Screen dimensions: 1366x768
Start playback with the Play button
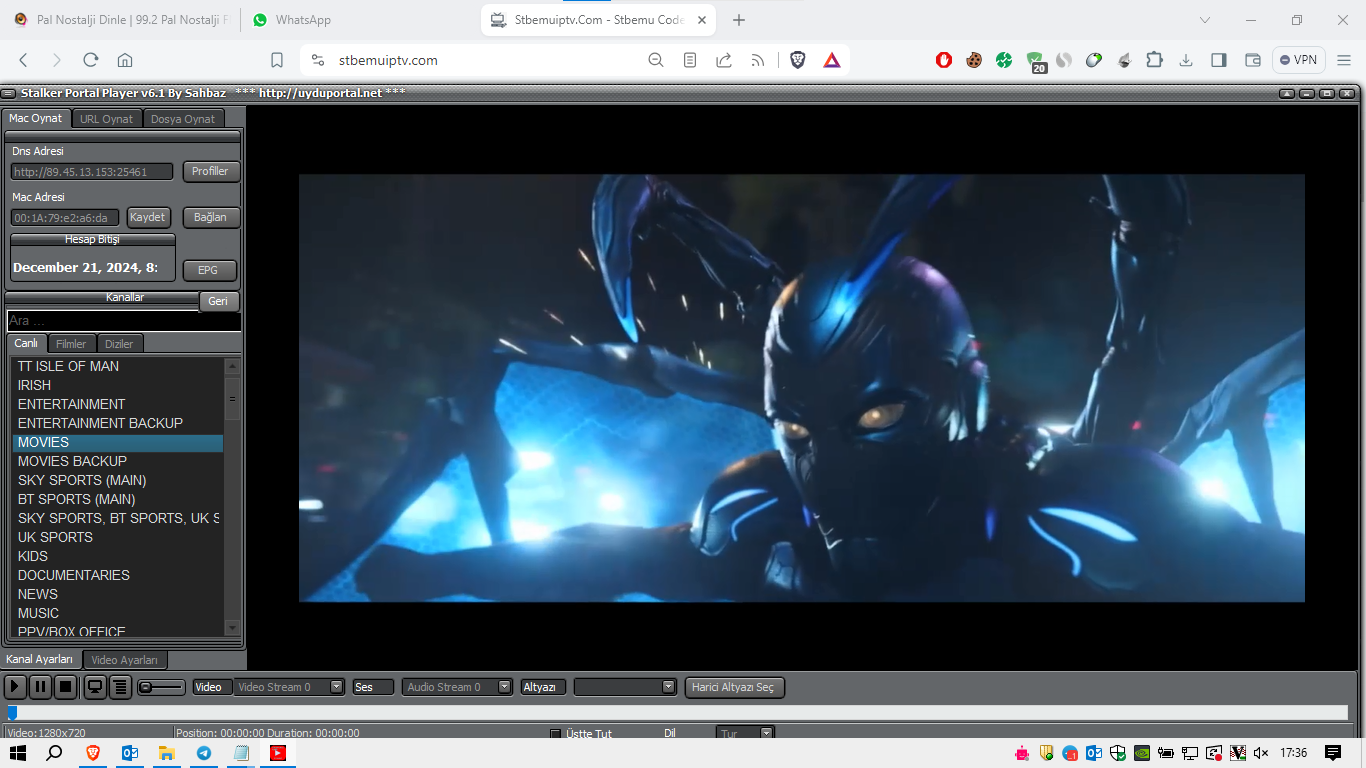click(x=15, y=687)
